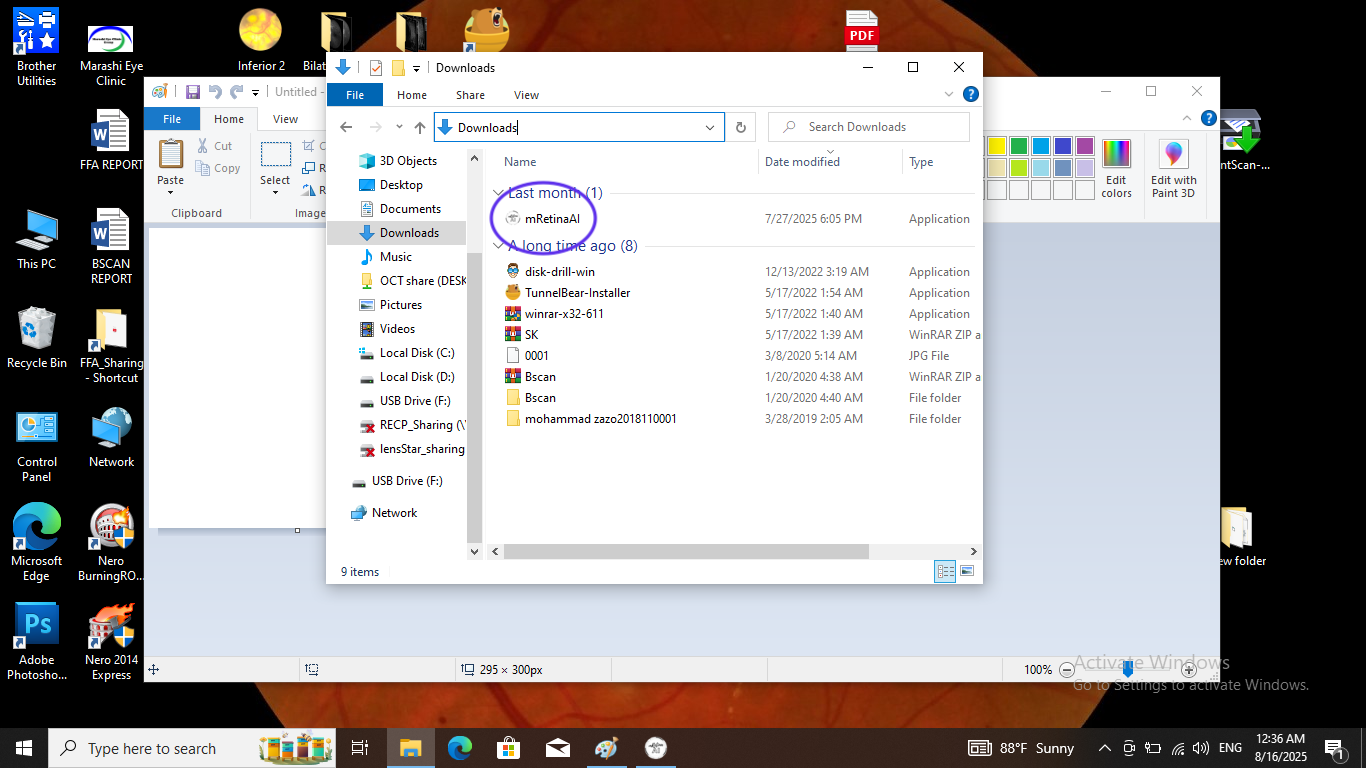
Task: Click the back navigation arrow in Explorer
Action: 346,127
